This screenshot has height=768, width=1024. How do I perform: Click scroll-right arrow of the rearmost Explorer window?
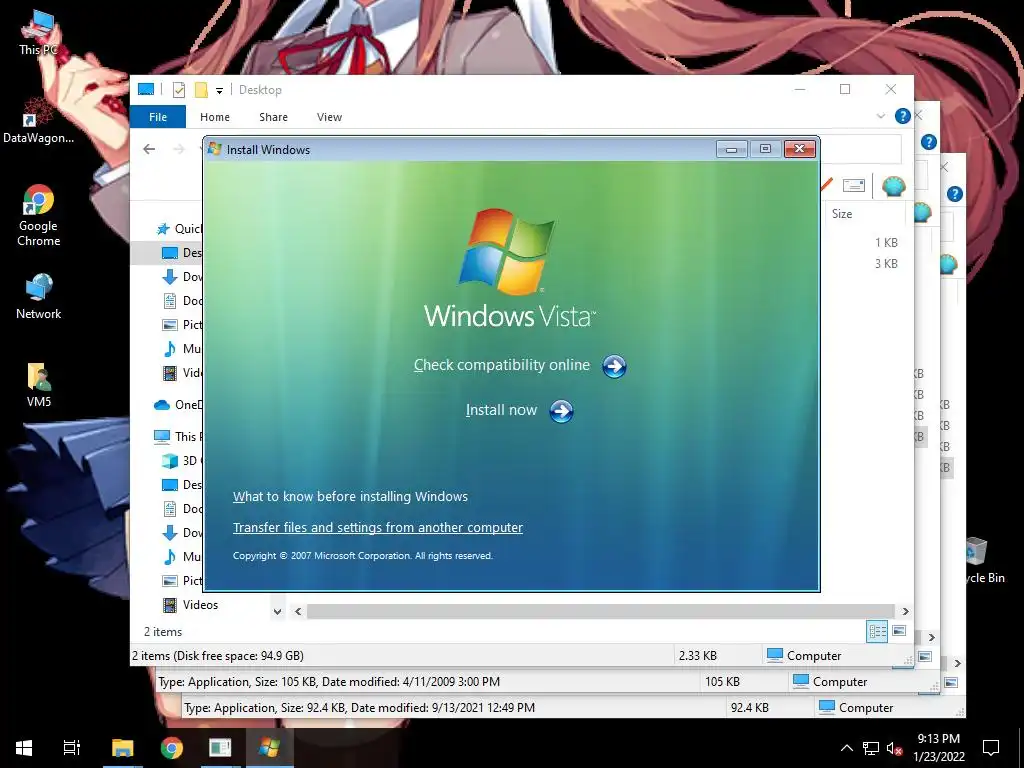click(957, 664)
